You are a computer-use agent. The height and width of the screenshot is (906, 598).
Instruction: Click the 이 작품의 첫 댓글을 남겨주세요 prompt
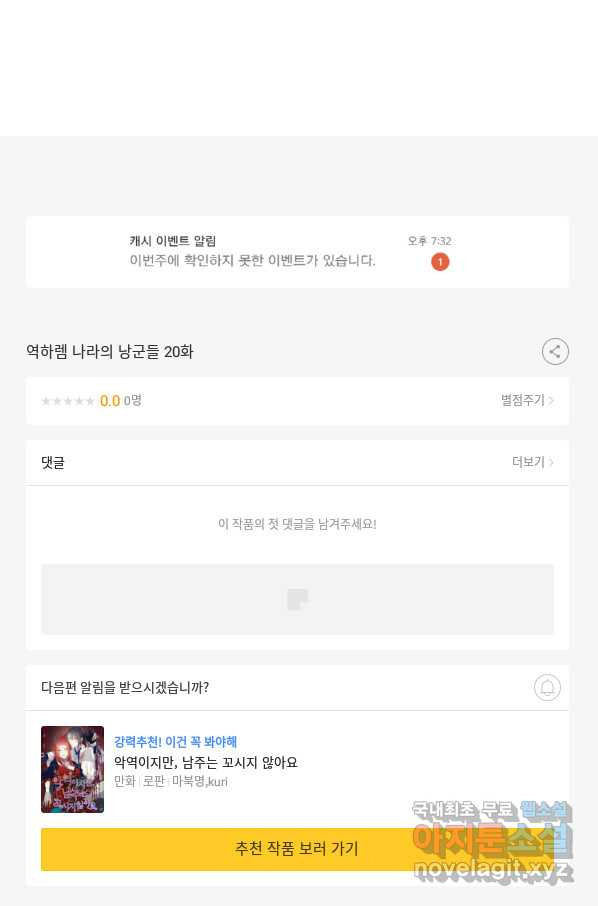(297, 524)
